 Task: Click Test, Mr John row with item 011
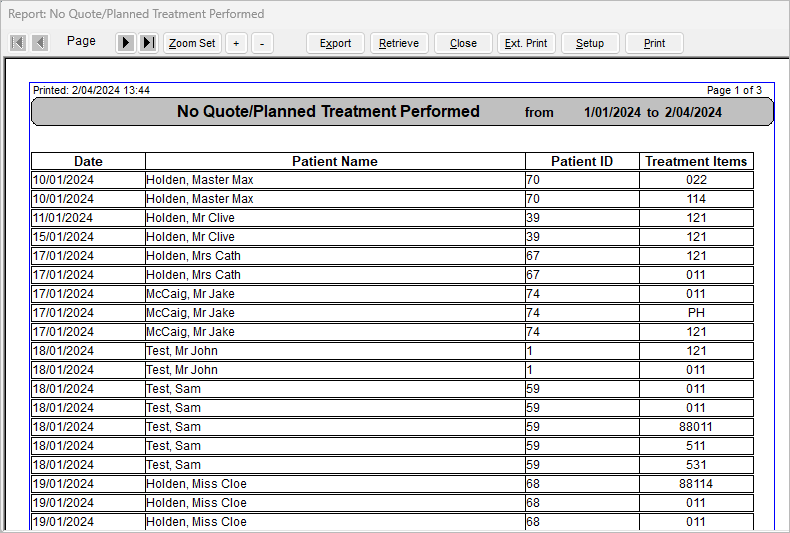(392, 370)
